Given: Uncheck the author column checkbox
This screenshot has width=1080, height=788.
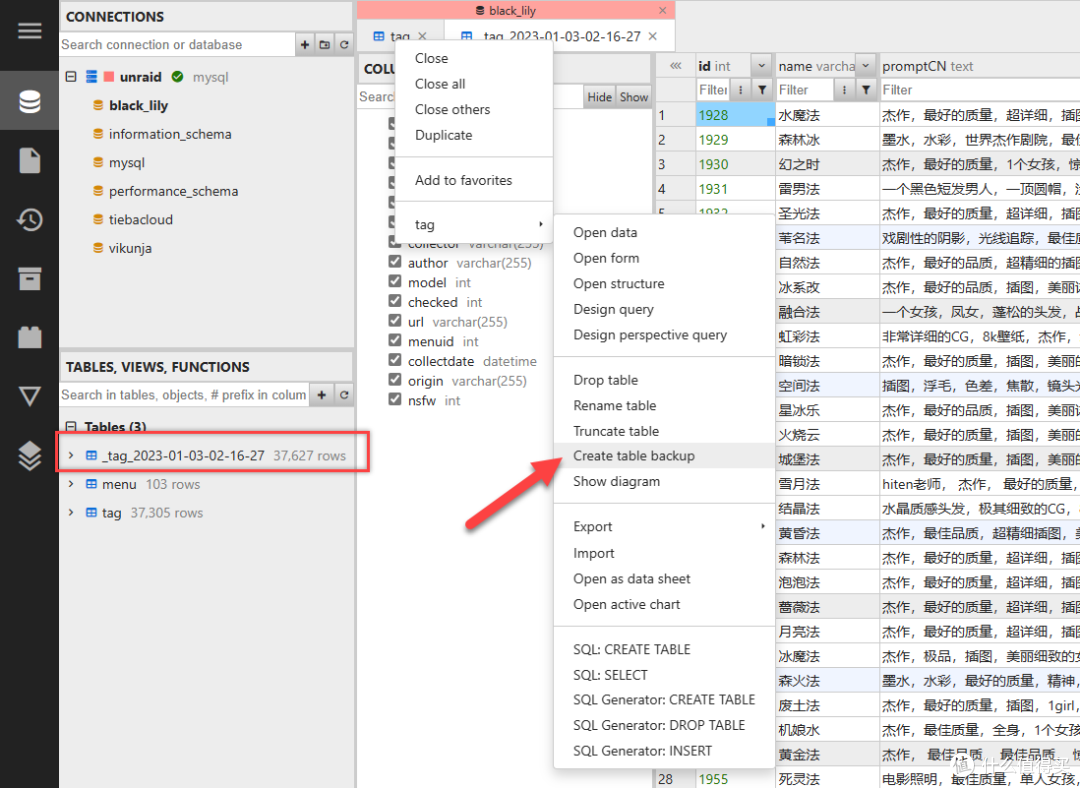Looking at the screenshot, I should [395, 263].
